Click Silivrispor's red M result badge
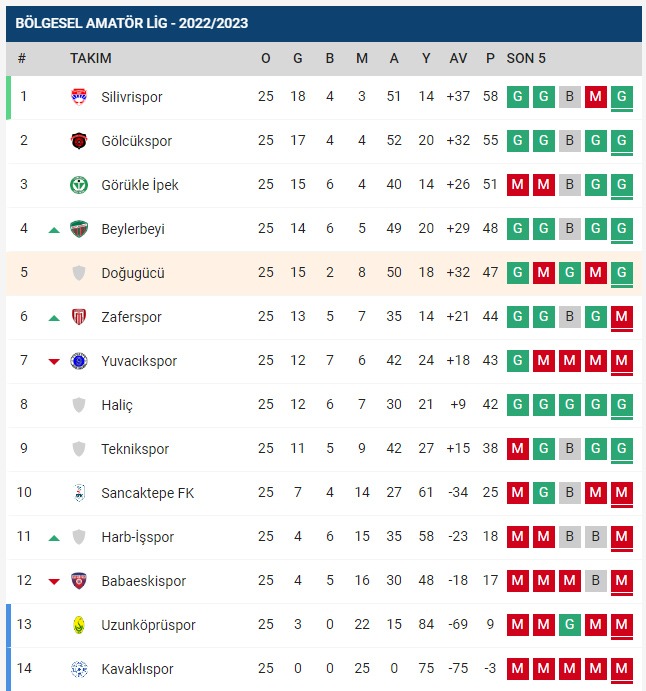 (596, 97)
